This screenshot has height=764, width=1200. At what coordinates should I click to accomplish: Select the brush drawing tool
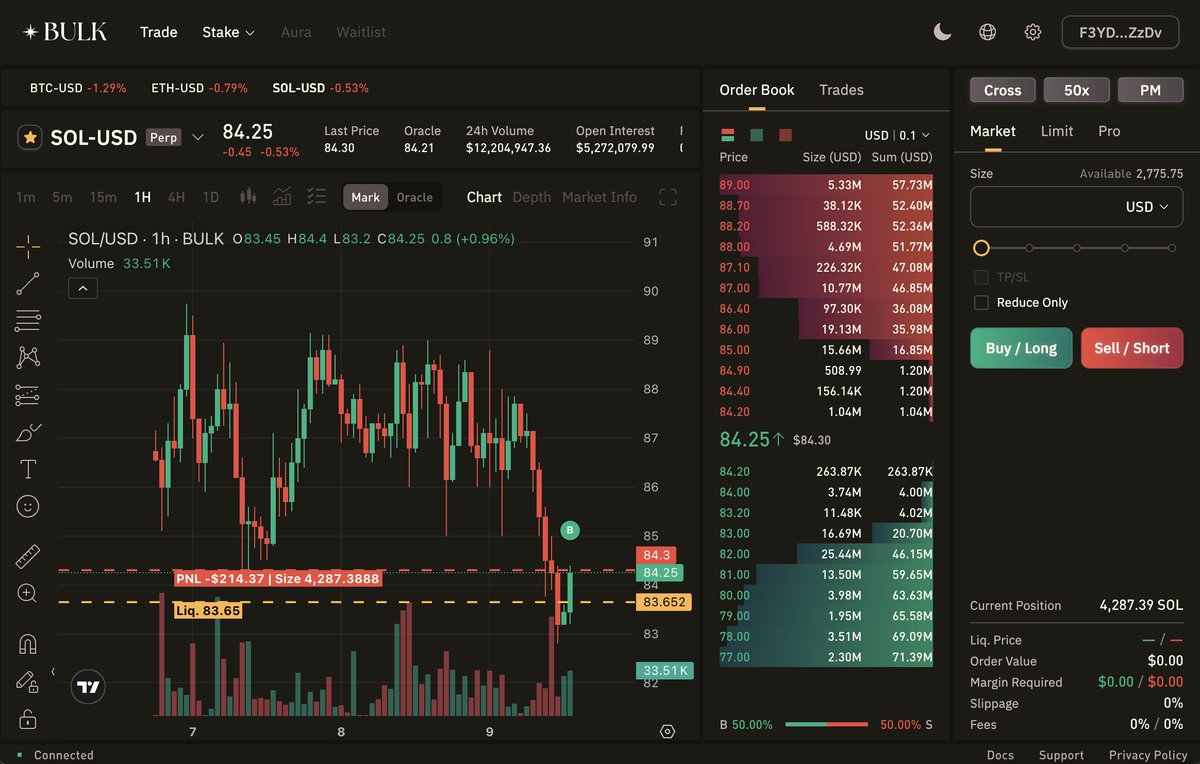[28, 432]
